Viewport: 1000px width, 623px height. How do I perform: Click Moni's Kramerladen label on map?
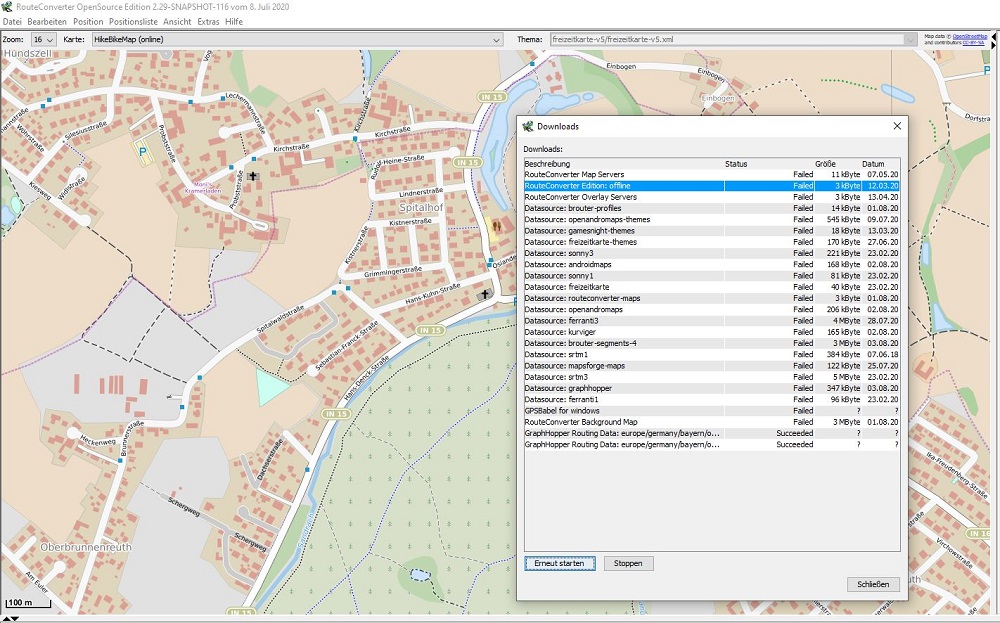pos(203,187)
